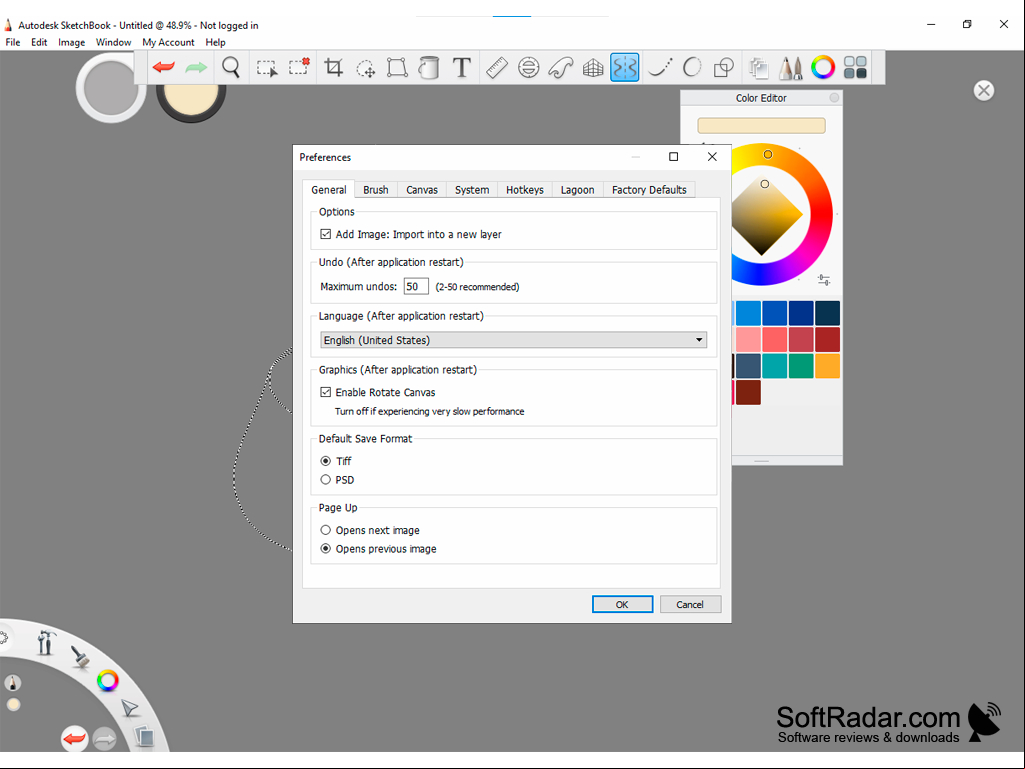The width and height of the screenshot is (1025, 769).
Task: Click the green Redo arrow in top toolbar
Action: point(195,67)
